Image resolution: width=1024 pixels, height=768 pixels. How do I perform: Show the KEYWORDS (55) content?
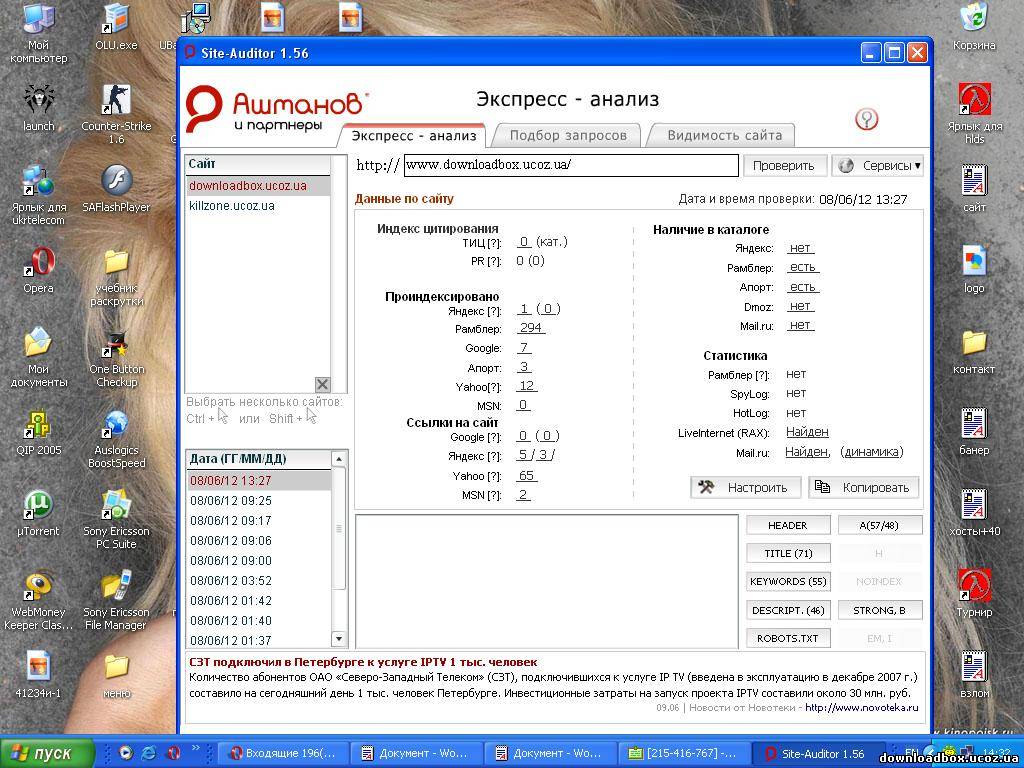(788, 581)
